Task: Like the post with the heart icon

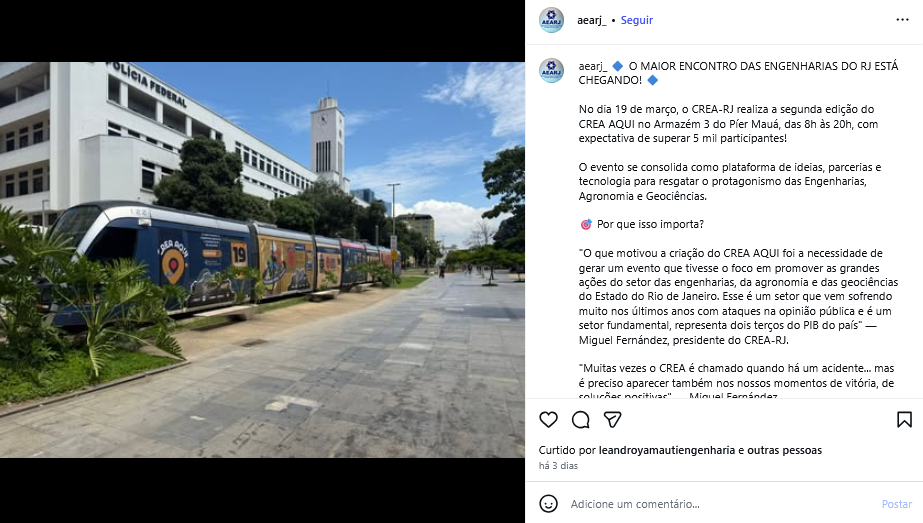Action: click(x=548, y=419)
